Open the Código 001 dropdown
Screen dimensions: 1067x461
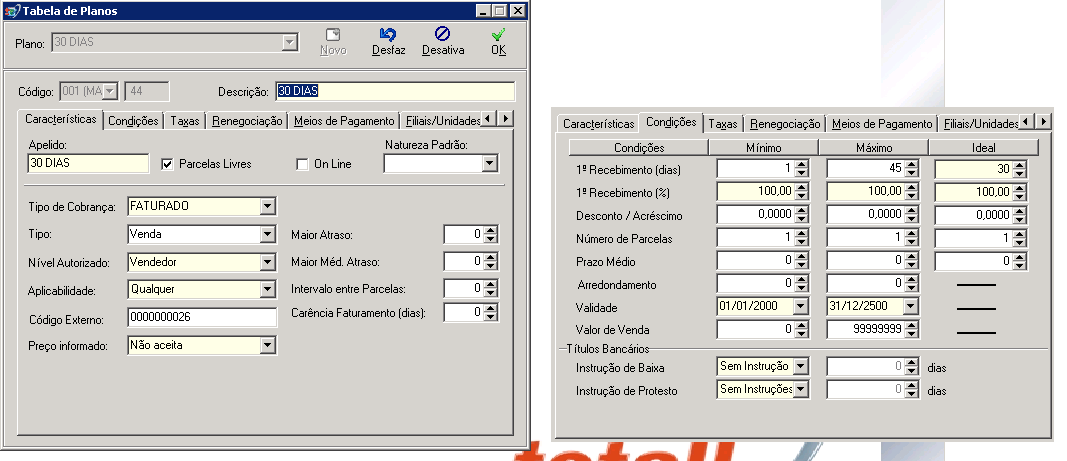coord(110,91)
